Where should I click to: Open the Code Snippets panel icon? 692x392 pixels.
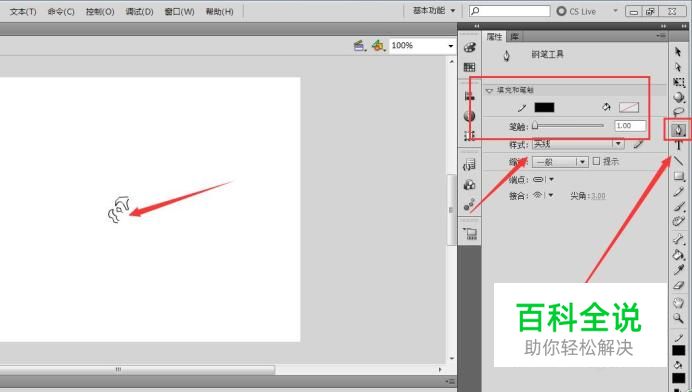pos(470,165)
